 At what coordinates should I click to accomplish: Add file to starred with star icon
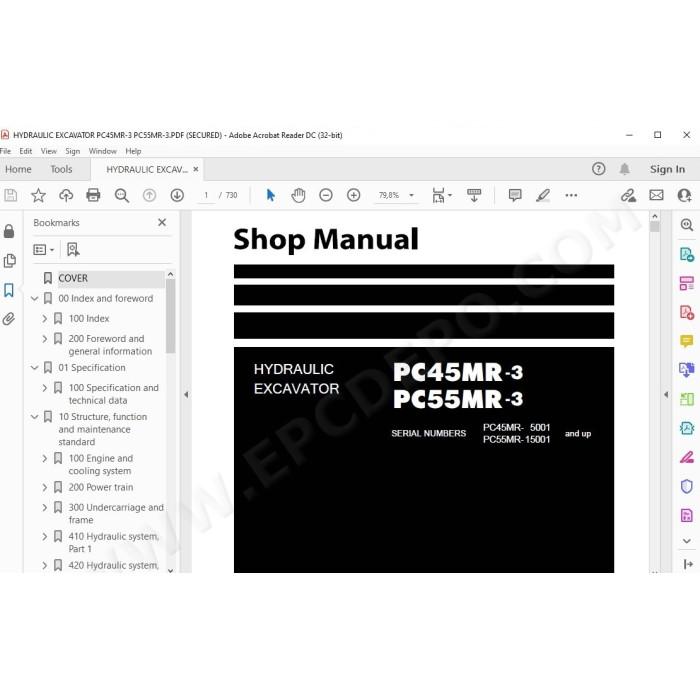[x=38, y=195]
